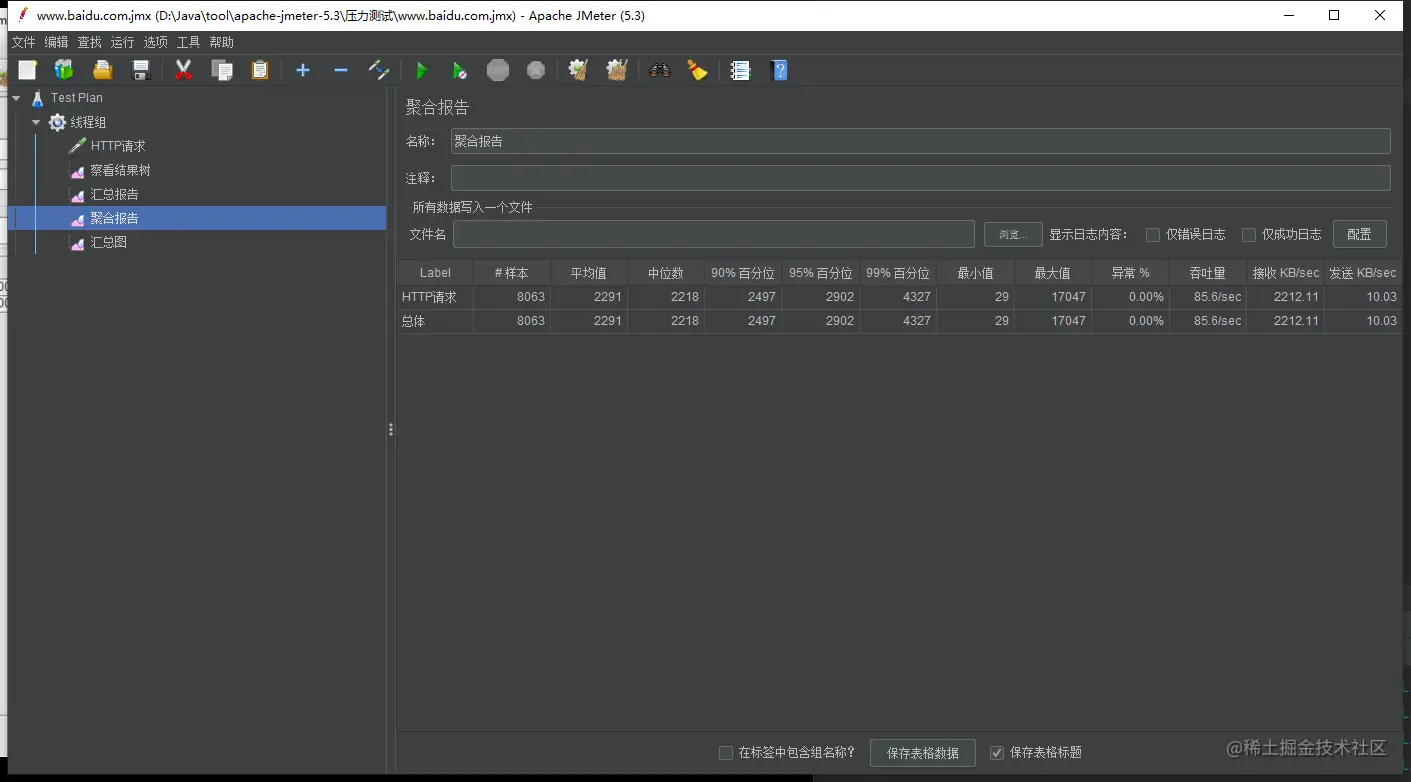Reset search with the brush icon
This screenshot has height=782, width=1411.
[697, 70]
